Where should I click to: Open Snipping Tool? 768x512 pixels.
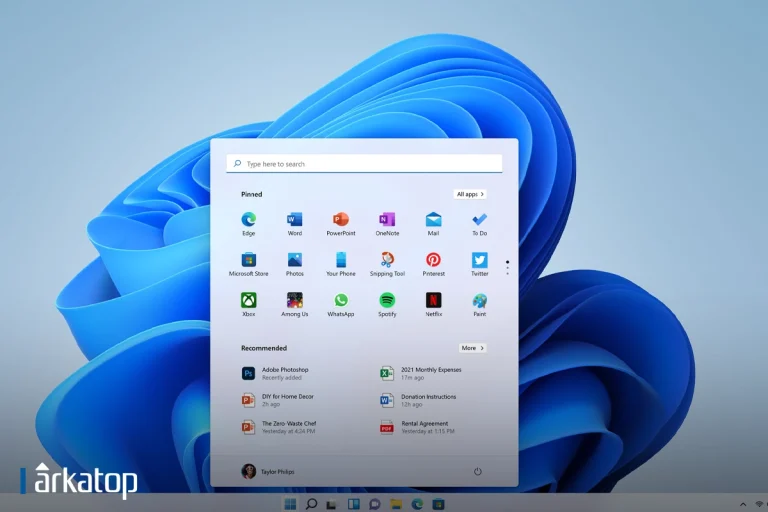(387, 264)
